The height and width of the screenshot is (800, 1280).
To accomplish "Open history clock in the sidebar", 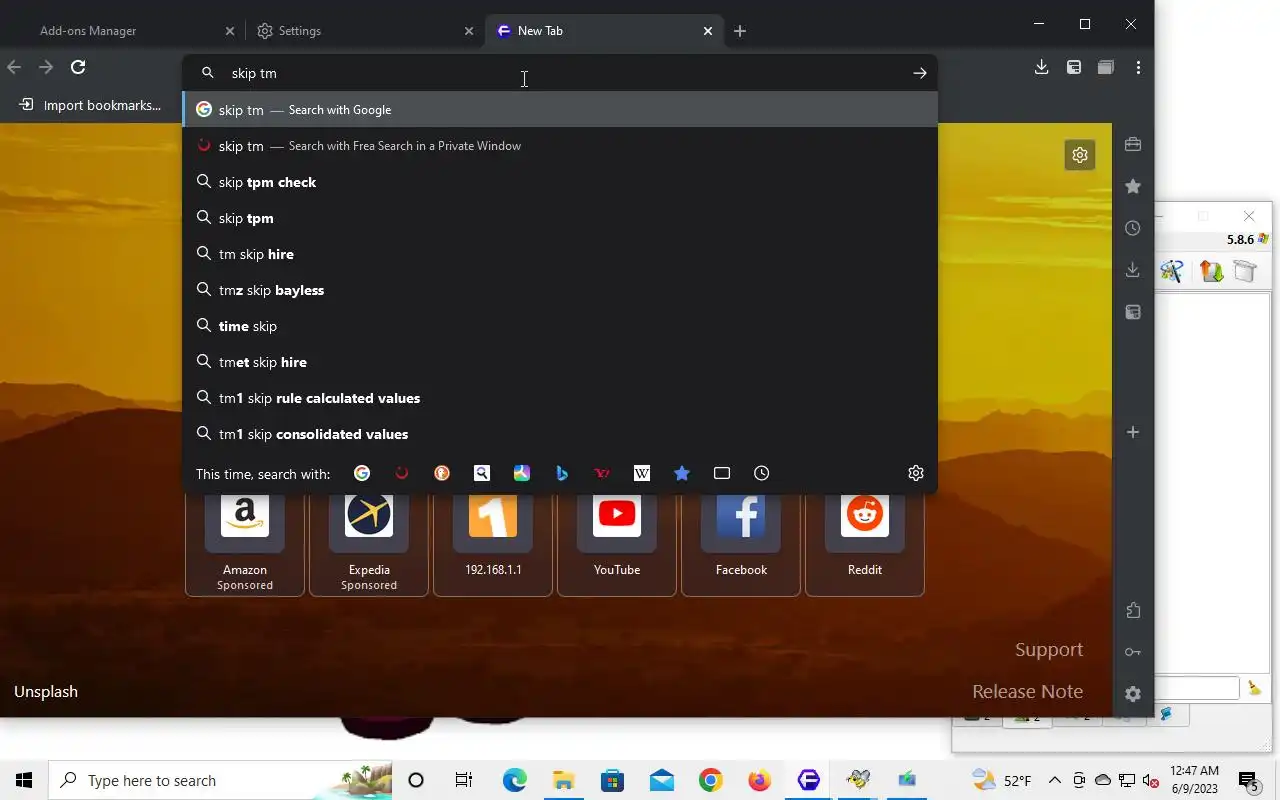I will tap(1133, 228).
